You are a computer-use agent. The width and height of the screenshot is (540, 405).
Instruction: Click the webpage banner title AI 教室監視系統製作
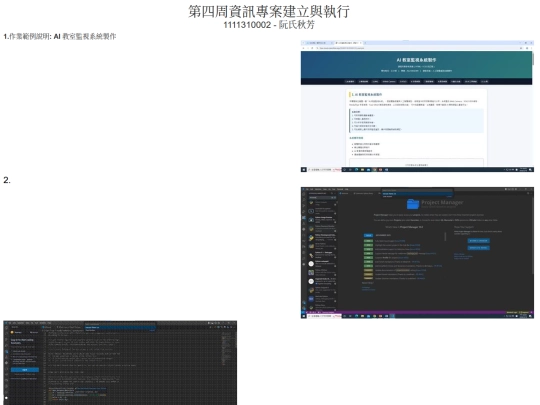tap(416, 60)
